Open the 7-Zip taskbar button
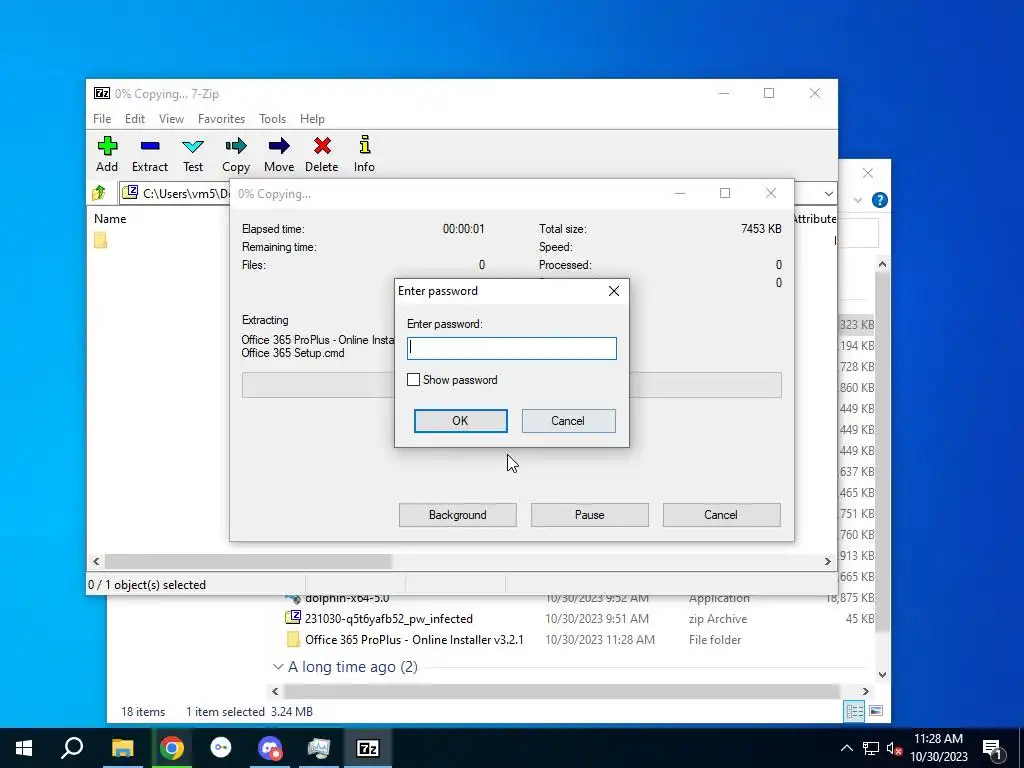The image size is (1024, 768). coord(368,748)
